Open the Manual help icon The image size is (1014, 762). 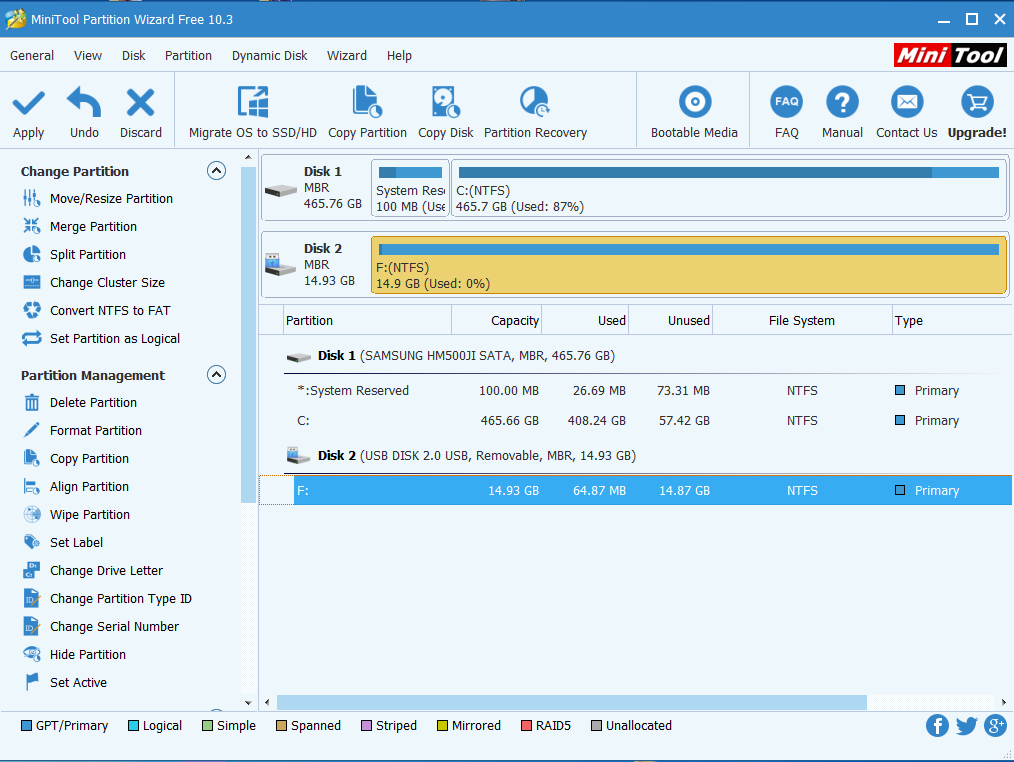842,102
